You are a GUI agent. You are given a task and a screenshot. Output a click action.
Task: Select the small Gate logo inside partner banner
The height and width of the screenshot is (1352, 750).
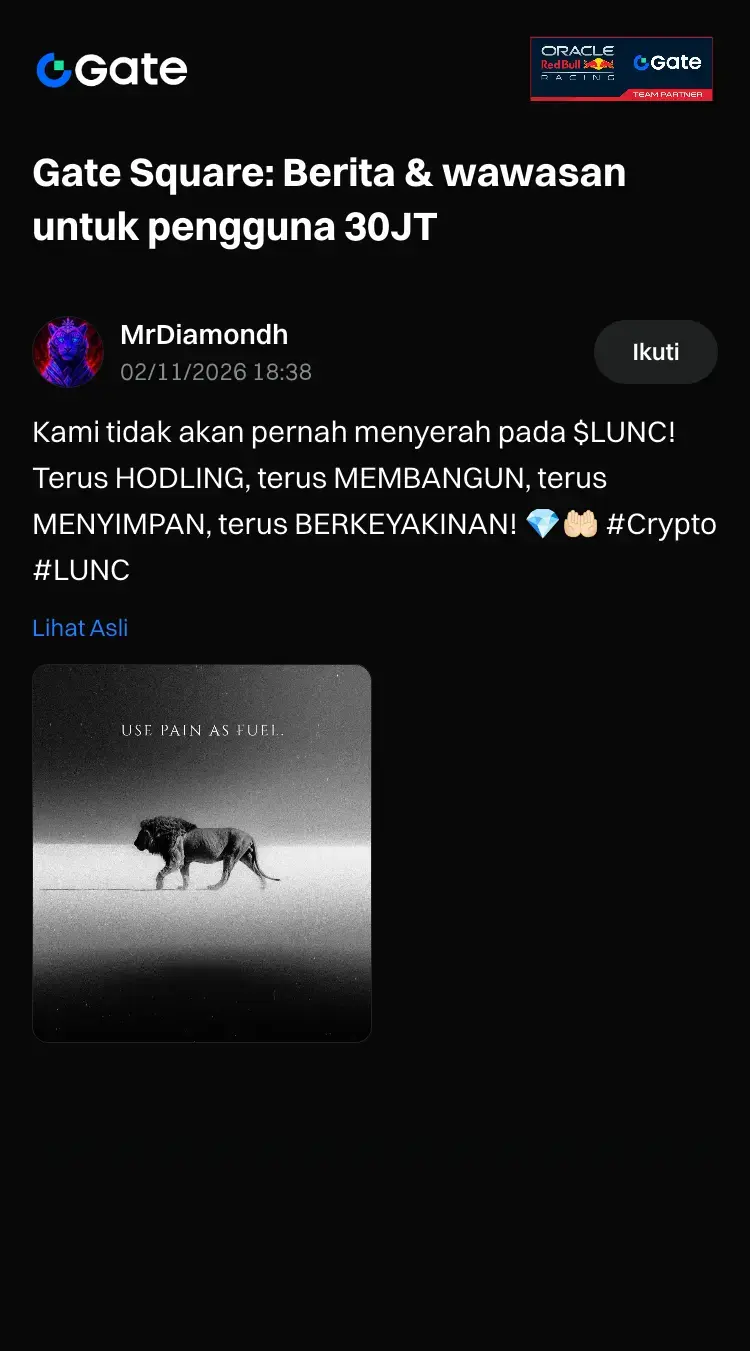pos(667,62)
